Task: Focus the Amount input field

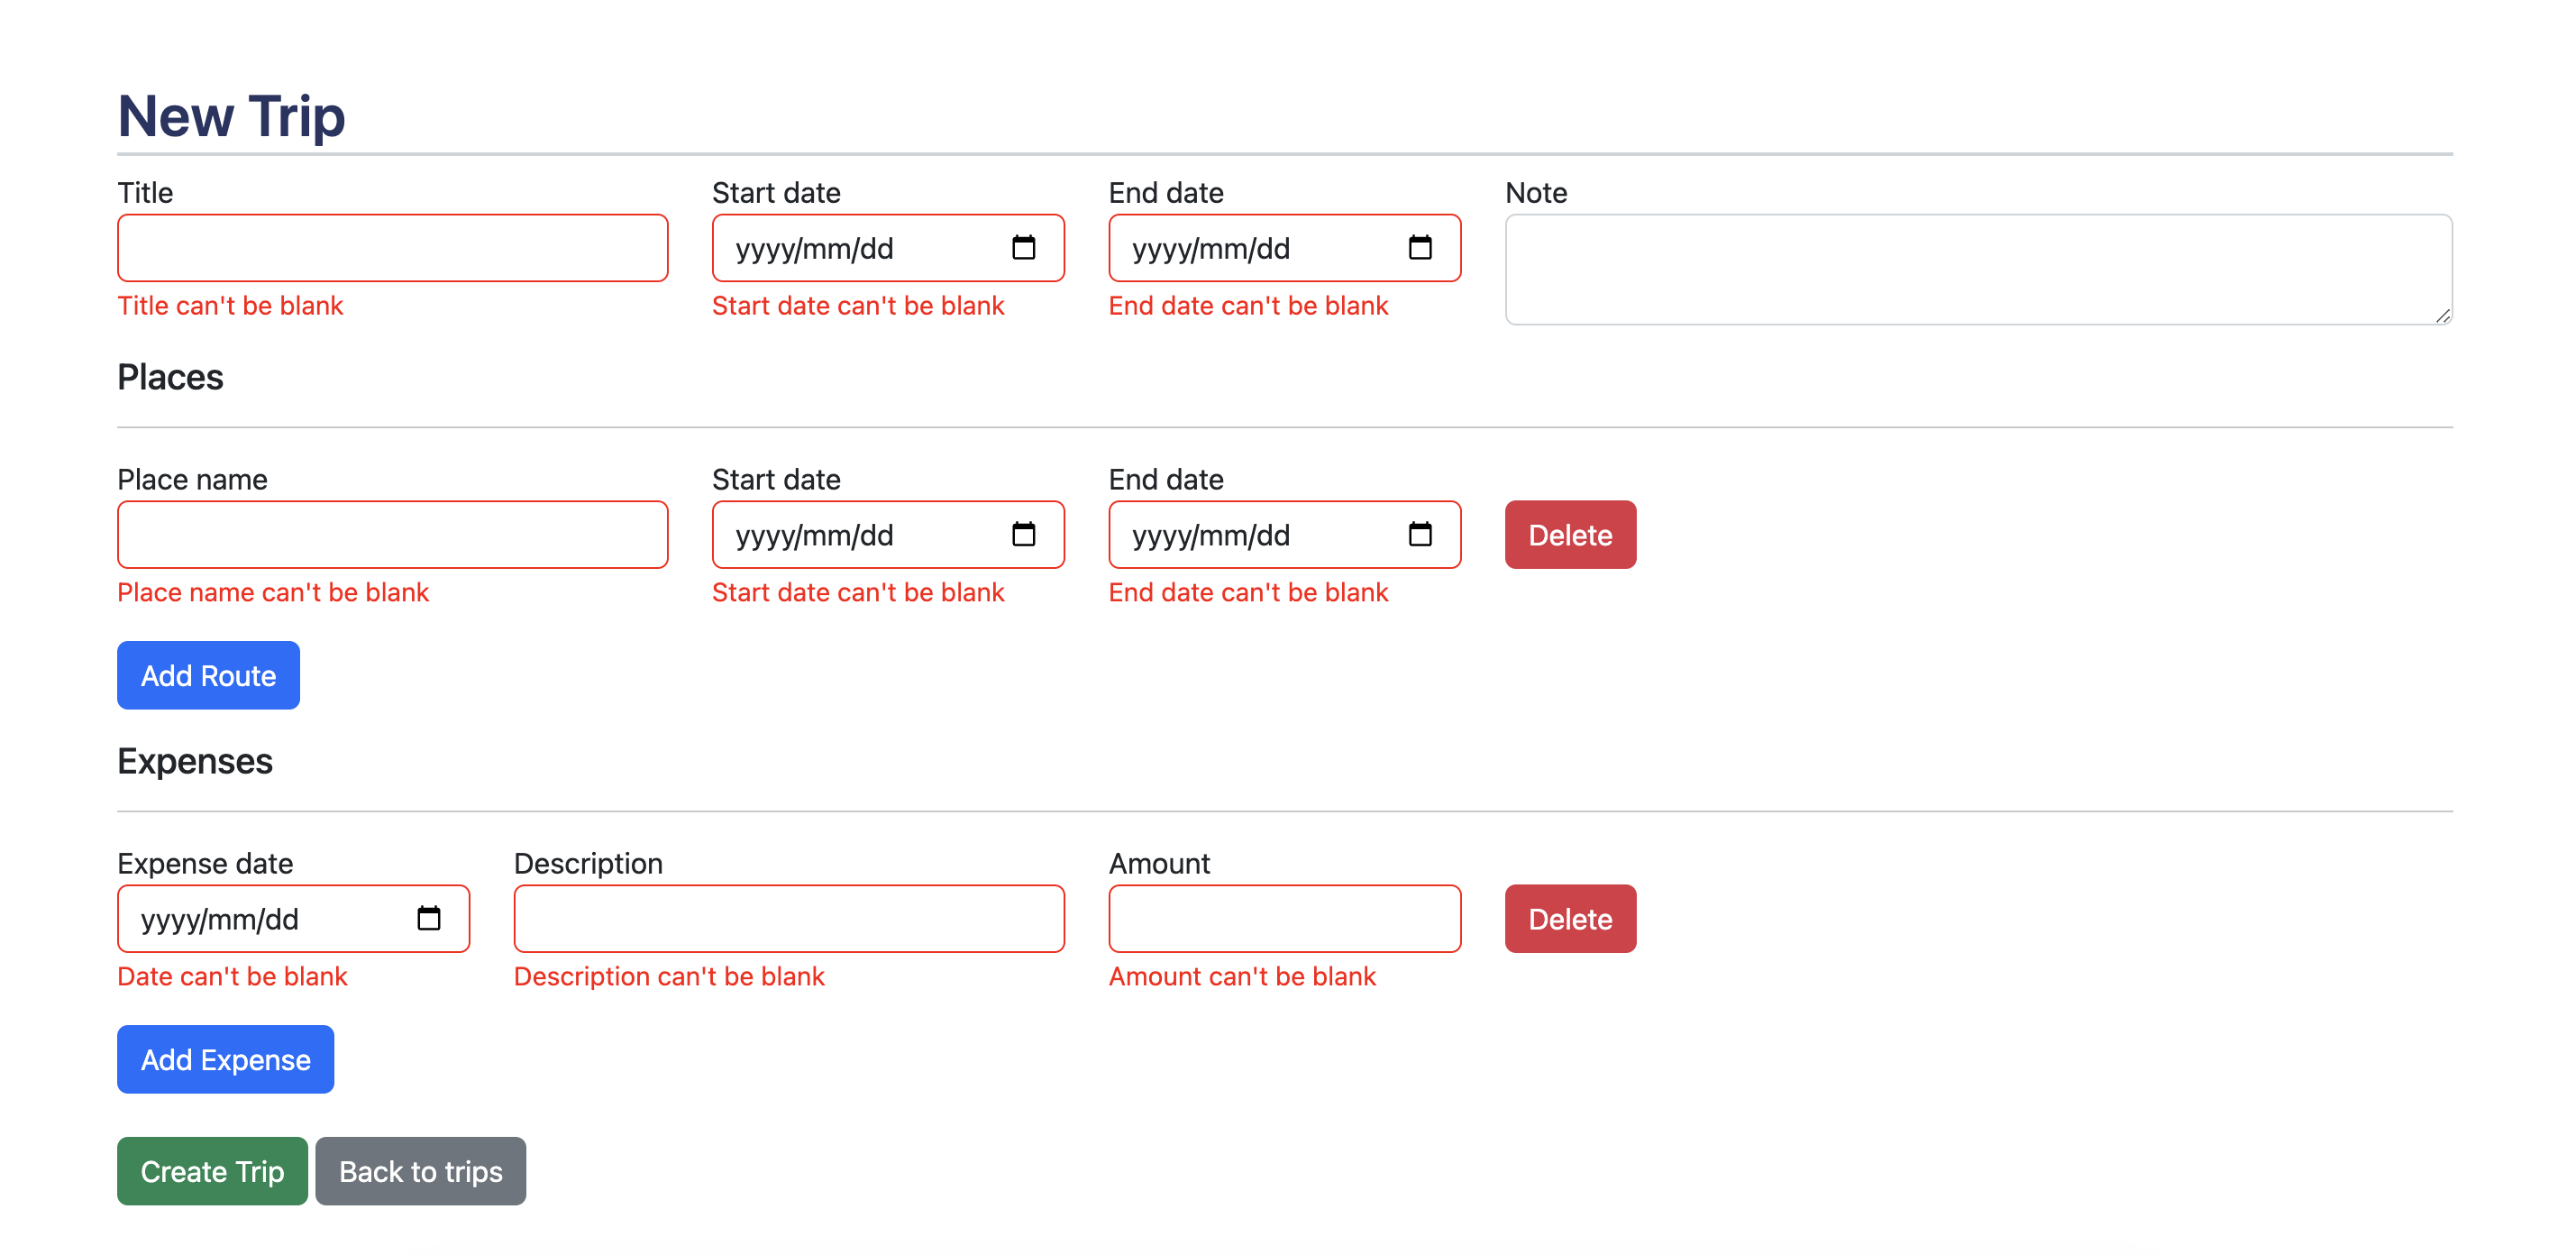Action: [x=1284, y=918]
